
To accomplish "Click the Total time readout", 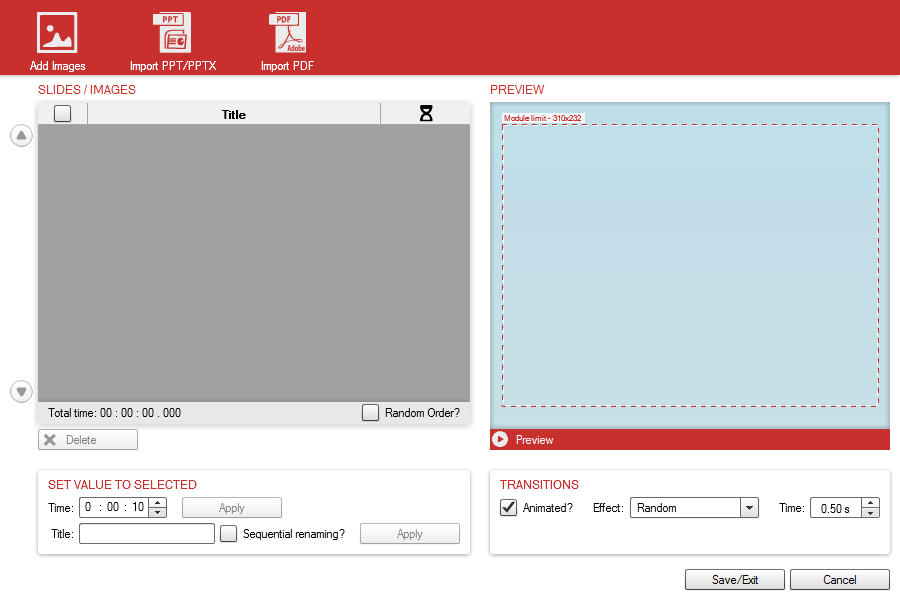I will click(114, 413).
